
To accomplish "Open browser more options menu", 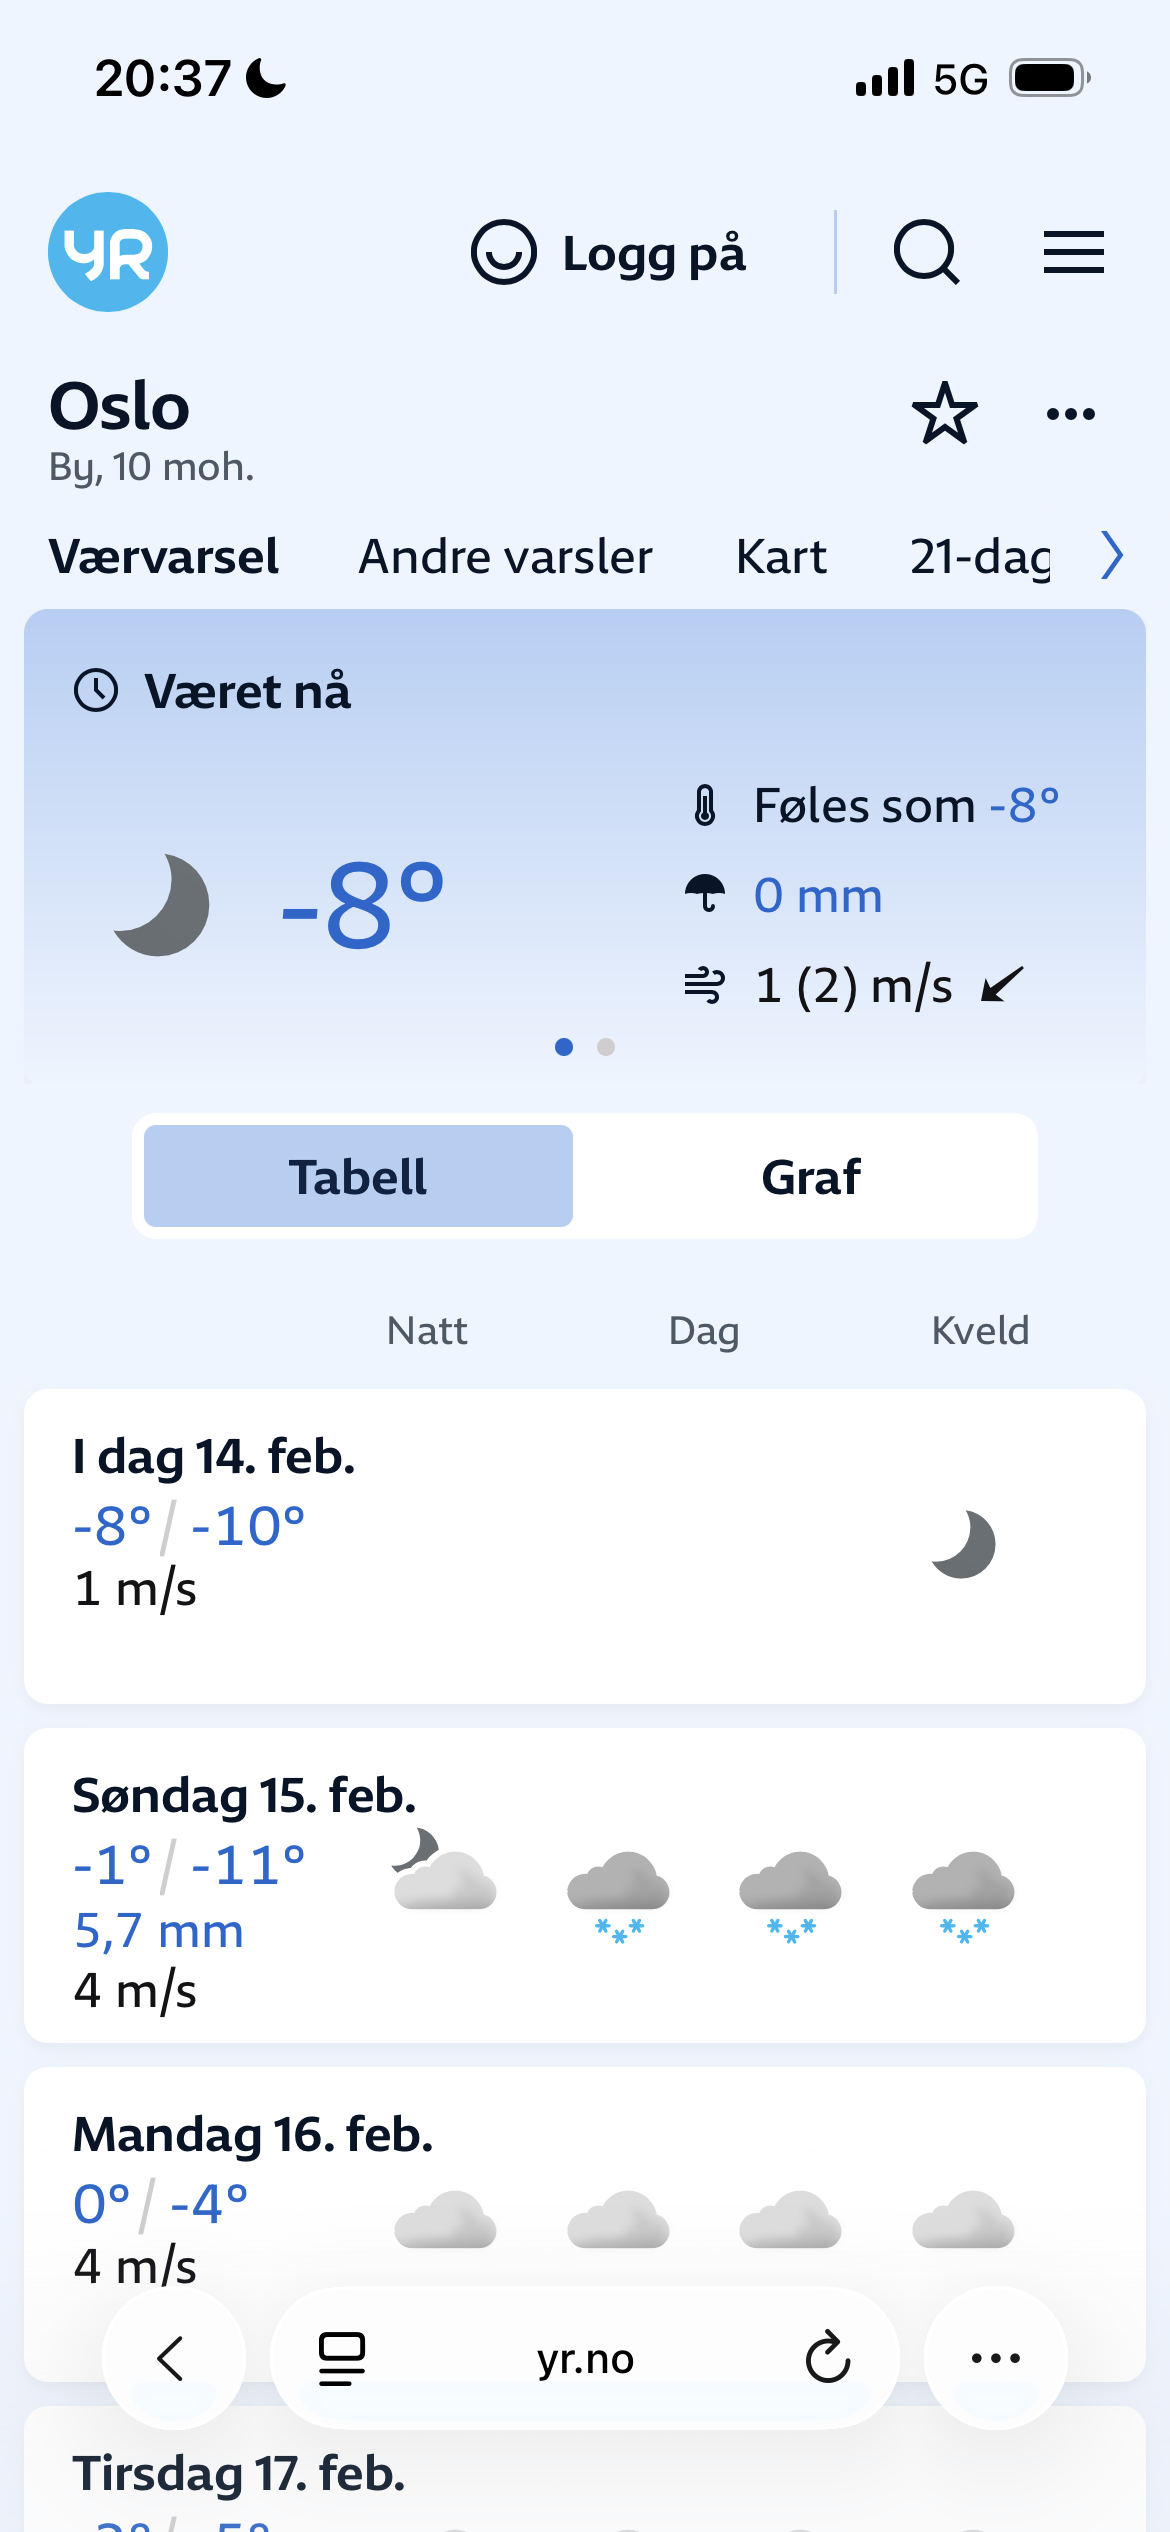I will pyautogui.click(x=995, y=2357).
